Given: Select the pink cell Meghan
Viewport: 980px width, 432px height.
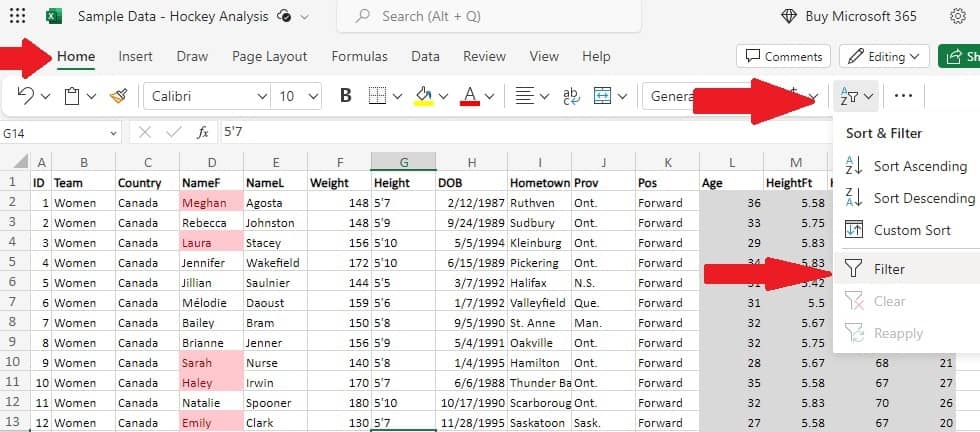Looking at the screenshot, I should 211,203.
